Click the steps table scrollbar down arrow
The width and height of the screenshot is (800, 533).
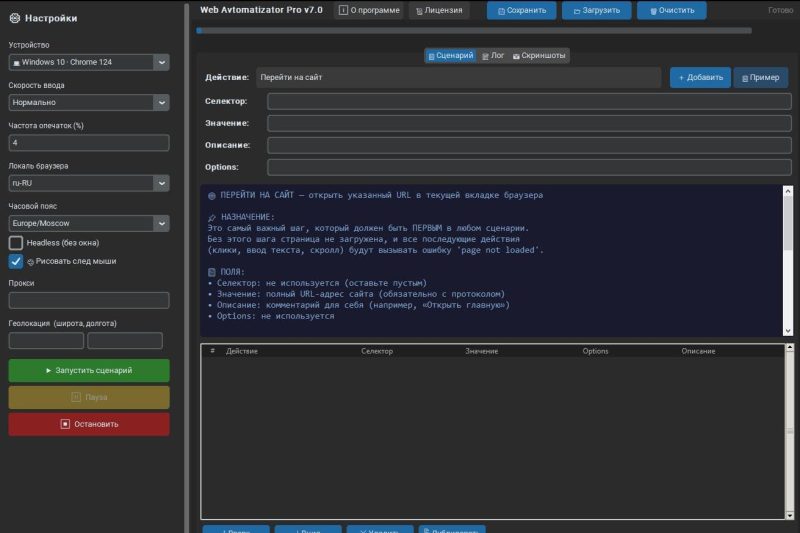click(x=790, y=515)
